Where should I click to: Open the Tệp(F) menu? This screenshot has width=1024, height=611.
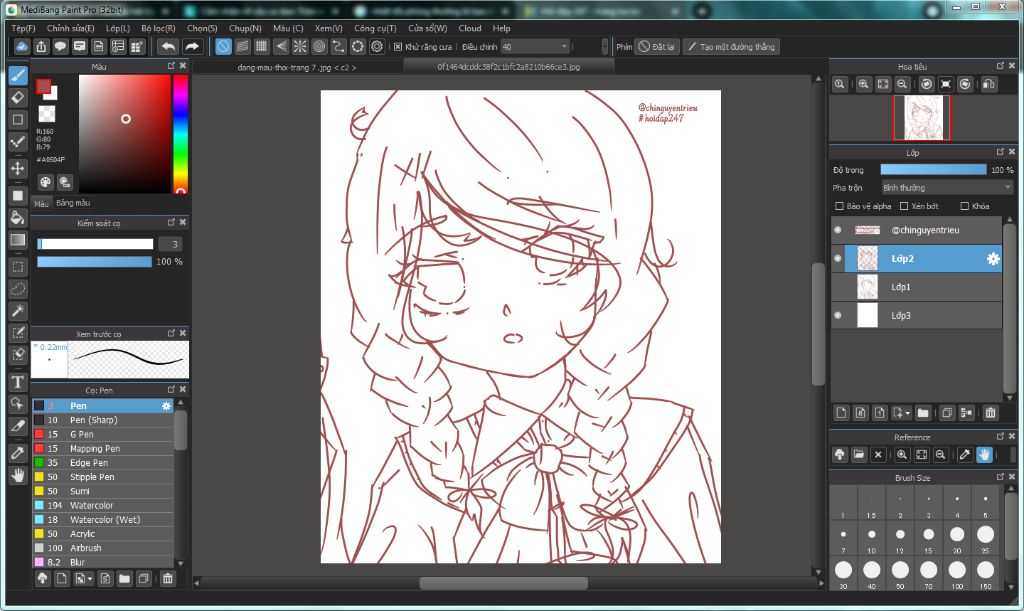(23, 29)
